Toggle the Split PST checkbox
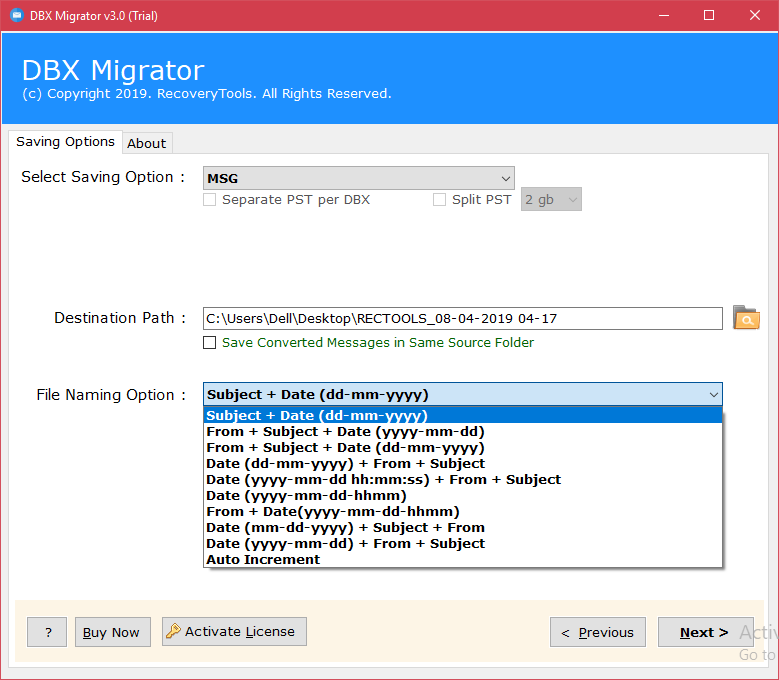 (x=439, y=200)
